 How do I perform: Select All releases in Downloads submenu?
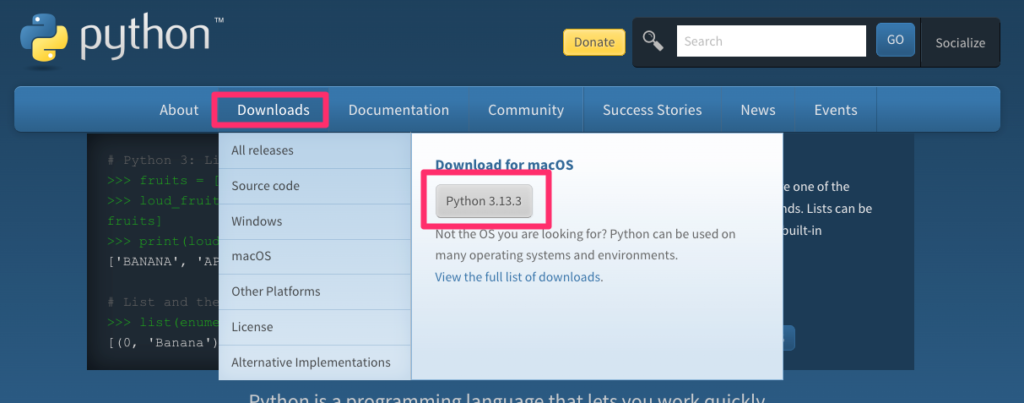(315, 150)
